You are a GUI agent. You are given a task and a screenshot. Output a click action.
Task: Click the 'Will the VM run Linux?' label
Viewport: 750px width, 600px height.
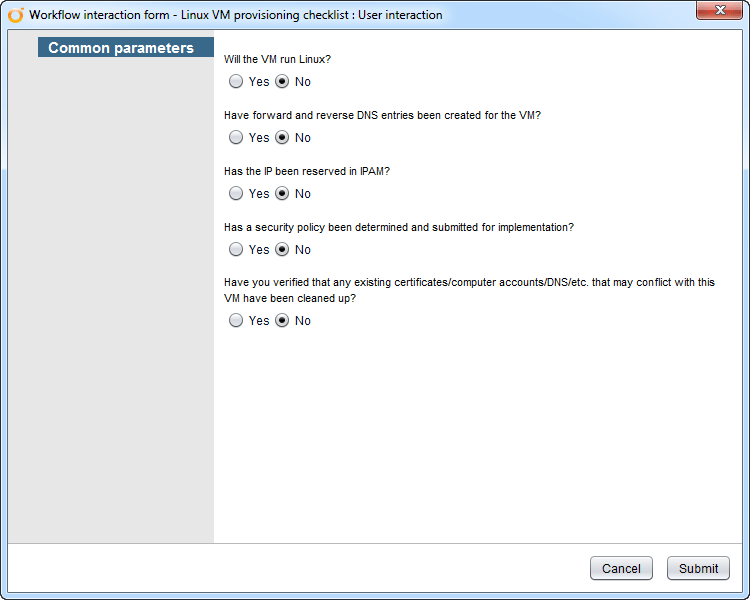tap(277, 60)
